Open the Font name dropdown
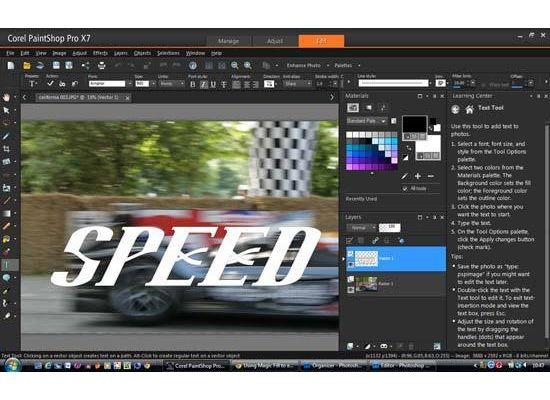 130,84
